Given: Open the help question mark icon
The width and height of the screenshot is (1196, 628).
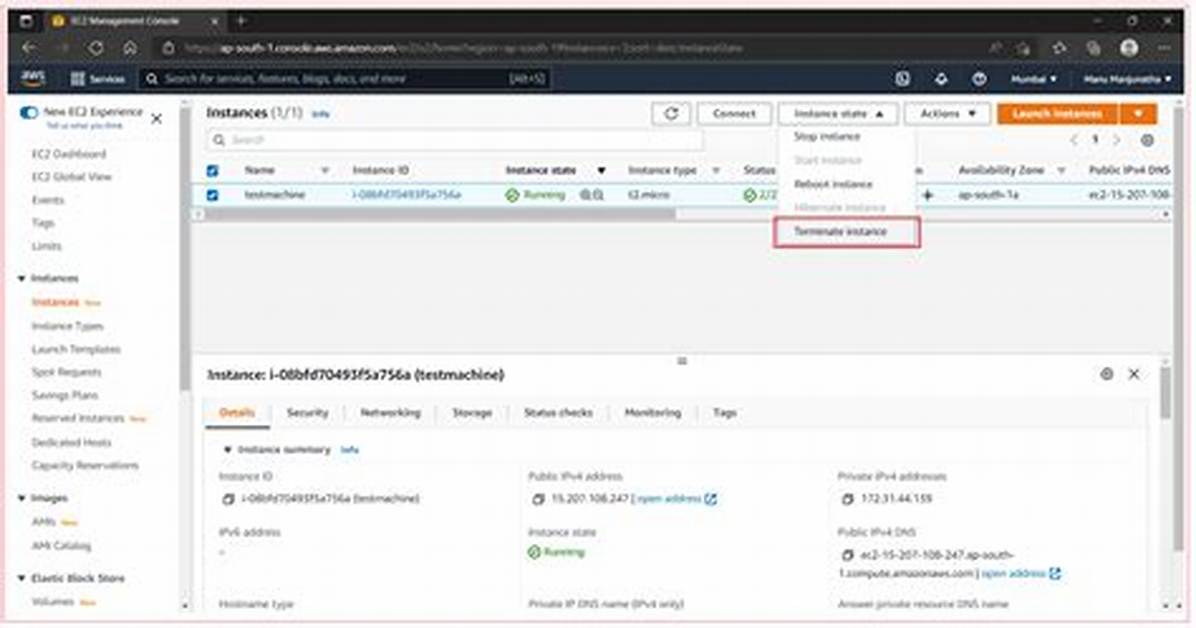Looking at the screenshot, I should 979,79.
